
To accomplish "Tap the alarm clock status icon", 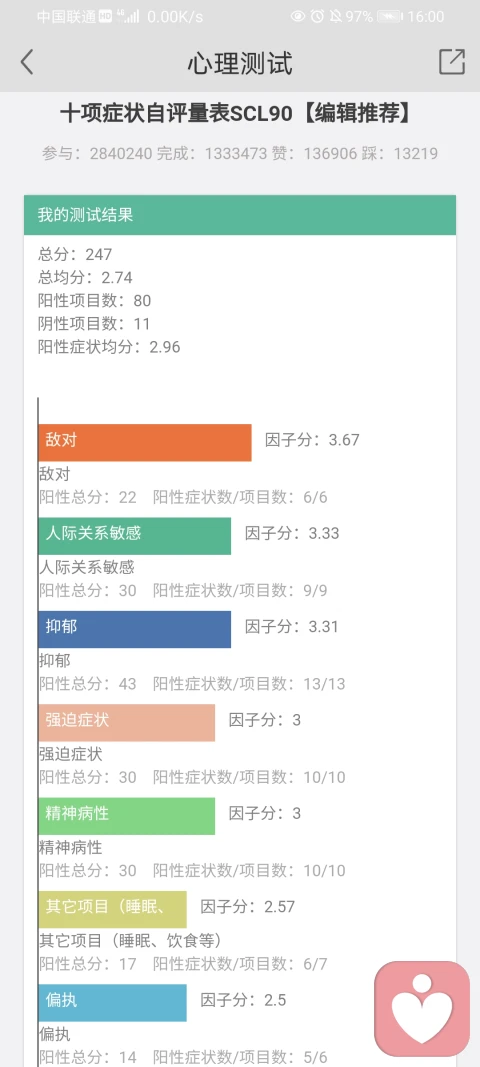I will tap(317, 17).
